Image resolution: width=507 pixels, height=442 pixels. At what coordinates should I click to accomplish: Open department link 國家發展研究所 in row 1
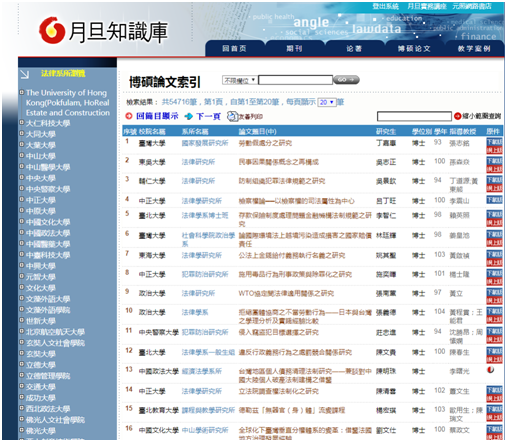(205, 143)
